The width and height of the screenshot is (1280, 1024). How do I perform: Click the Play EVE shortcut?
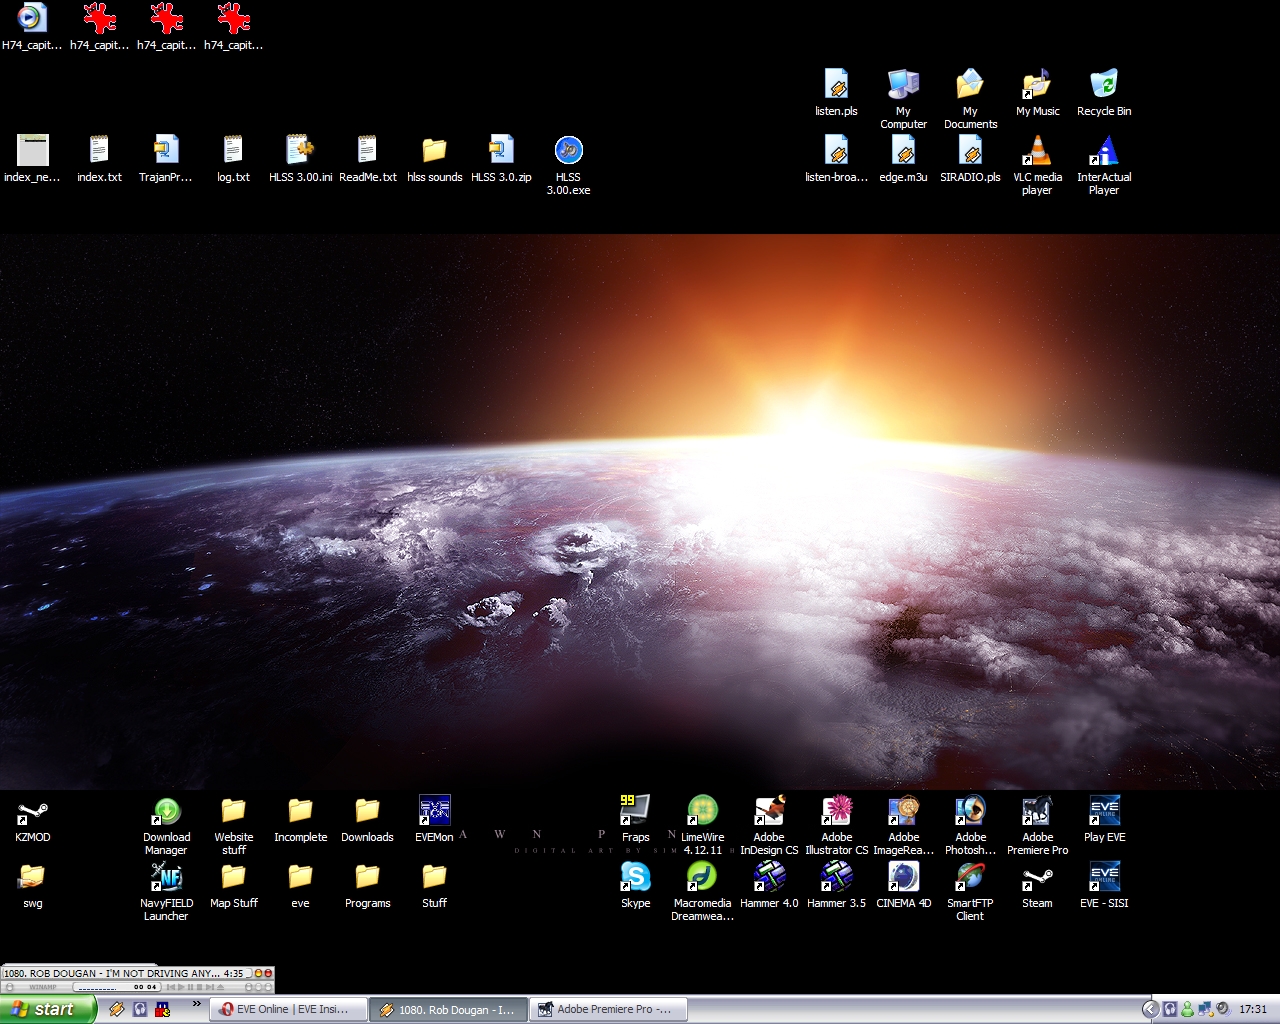coord(1104,811)
